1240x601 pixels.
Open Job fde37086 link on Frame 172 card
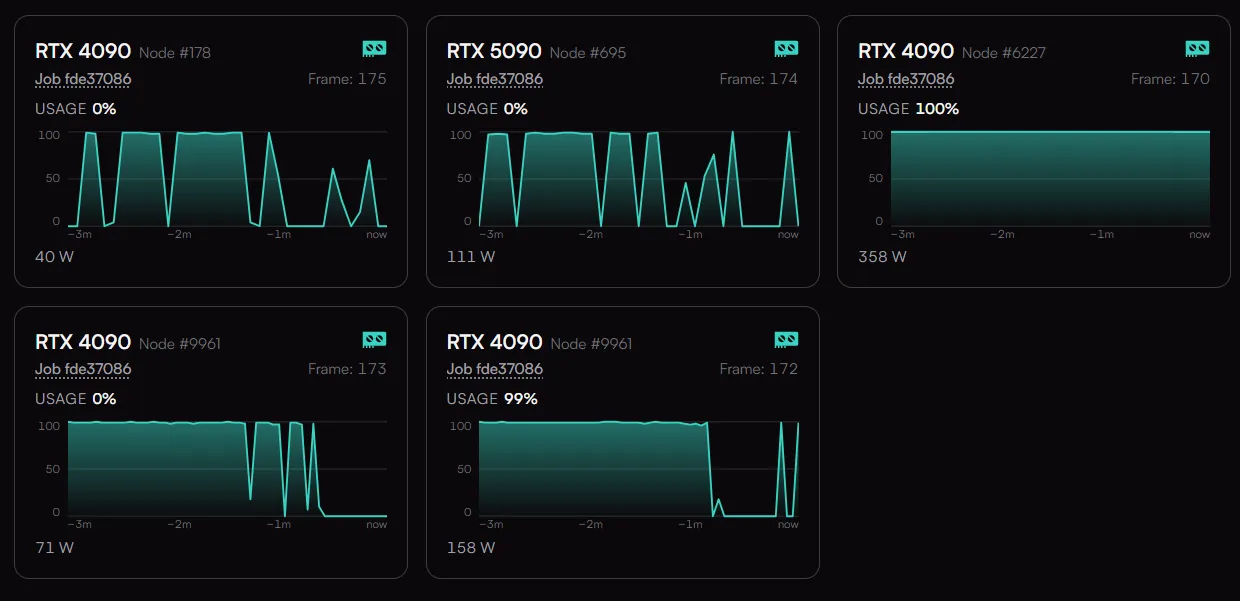click(x=495, y=369)
